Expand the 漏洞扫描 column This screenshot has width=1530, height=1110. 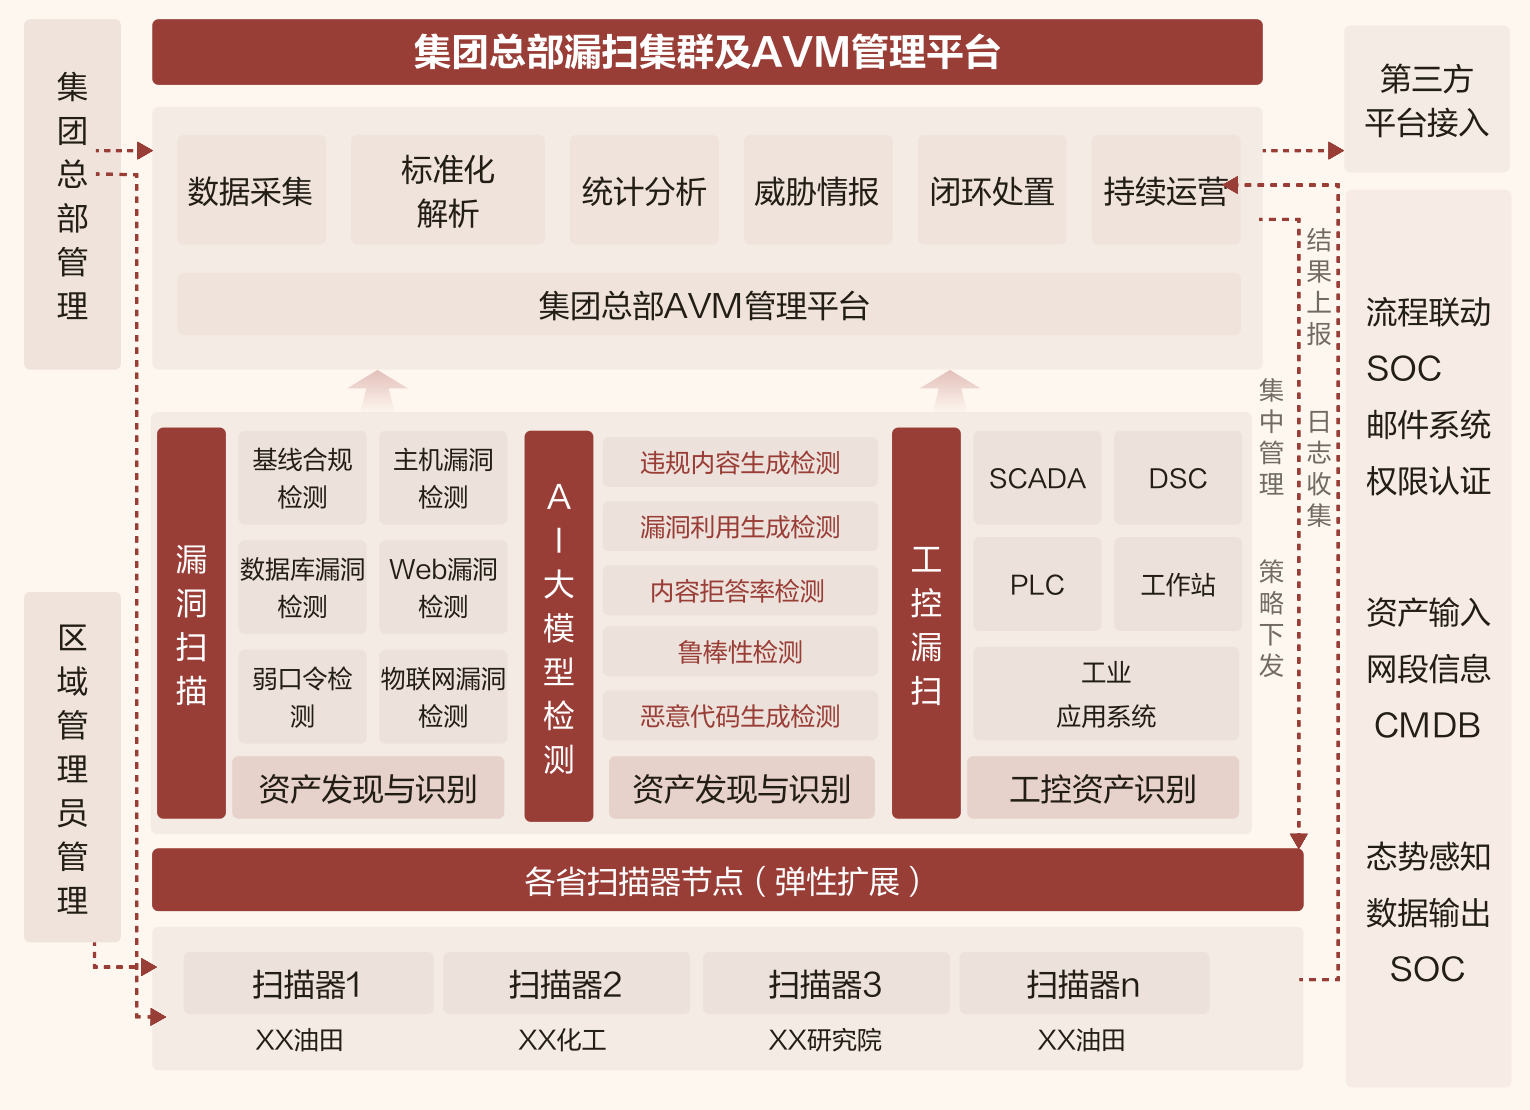(x=191, y=625)
